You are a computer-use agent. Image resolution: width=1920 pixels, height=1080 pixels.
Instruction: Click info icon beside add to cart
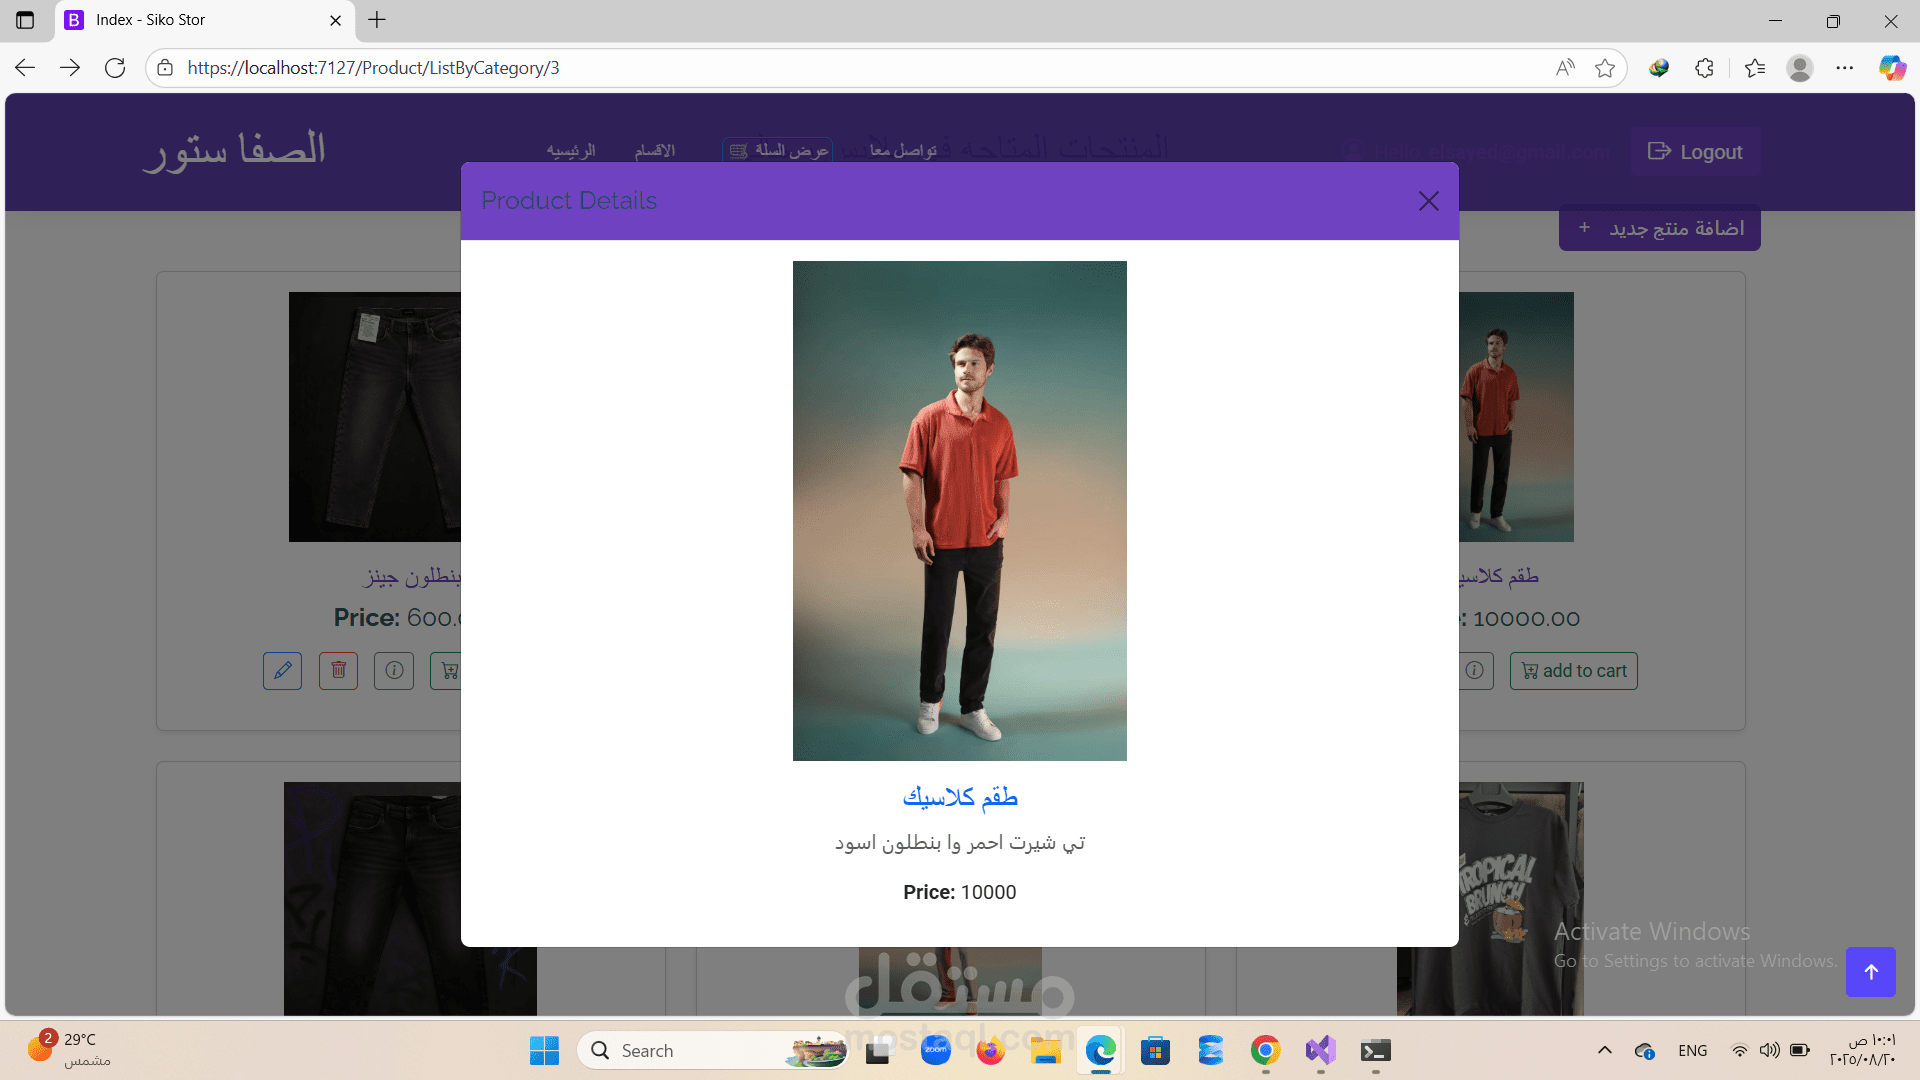pyautogui.click(x=1474, y=670)
